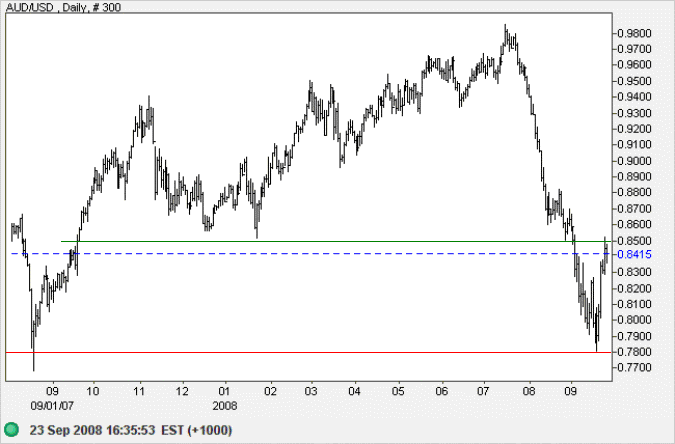Click the 2008 year label on time axis
This screenshot has height=444, width=675.
(x=225, y=406)
